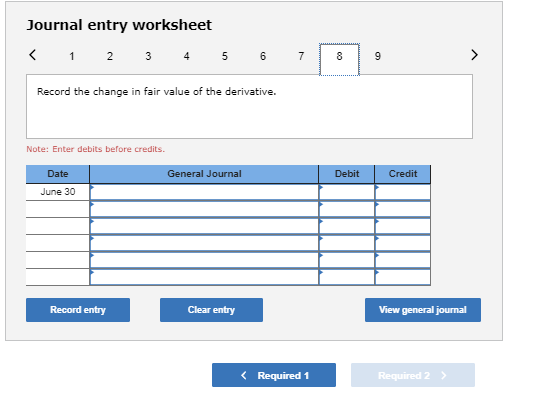
Task: Click the Debit field in fifth row
Action: click(x=347, y=260)
